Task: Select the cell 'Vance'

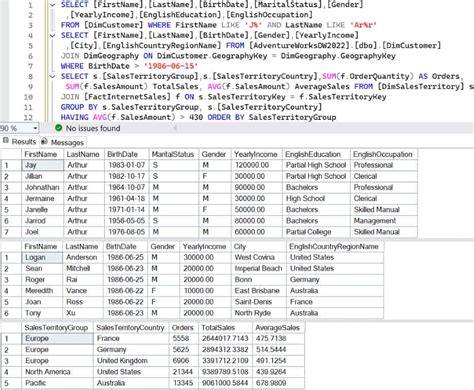Action: (x=83, y=291)
